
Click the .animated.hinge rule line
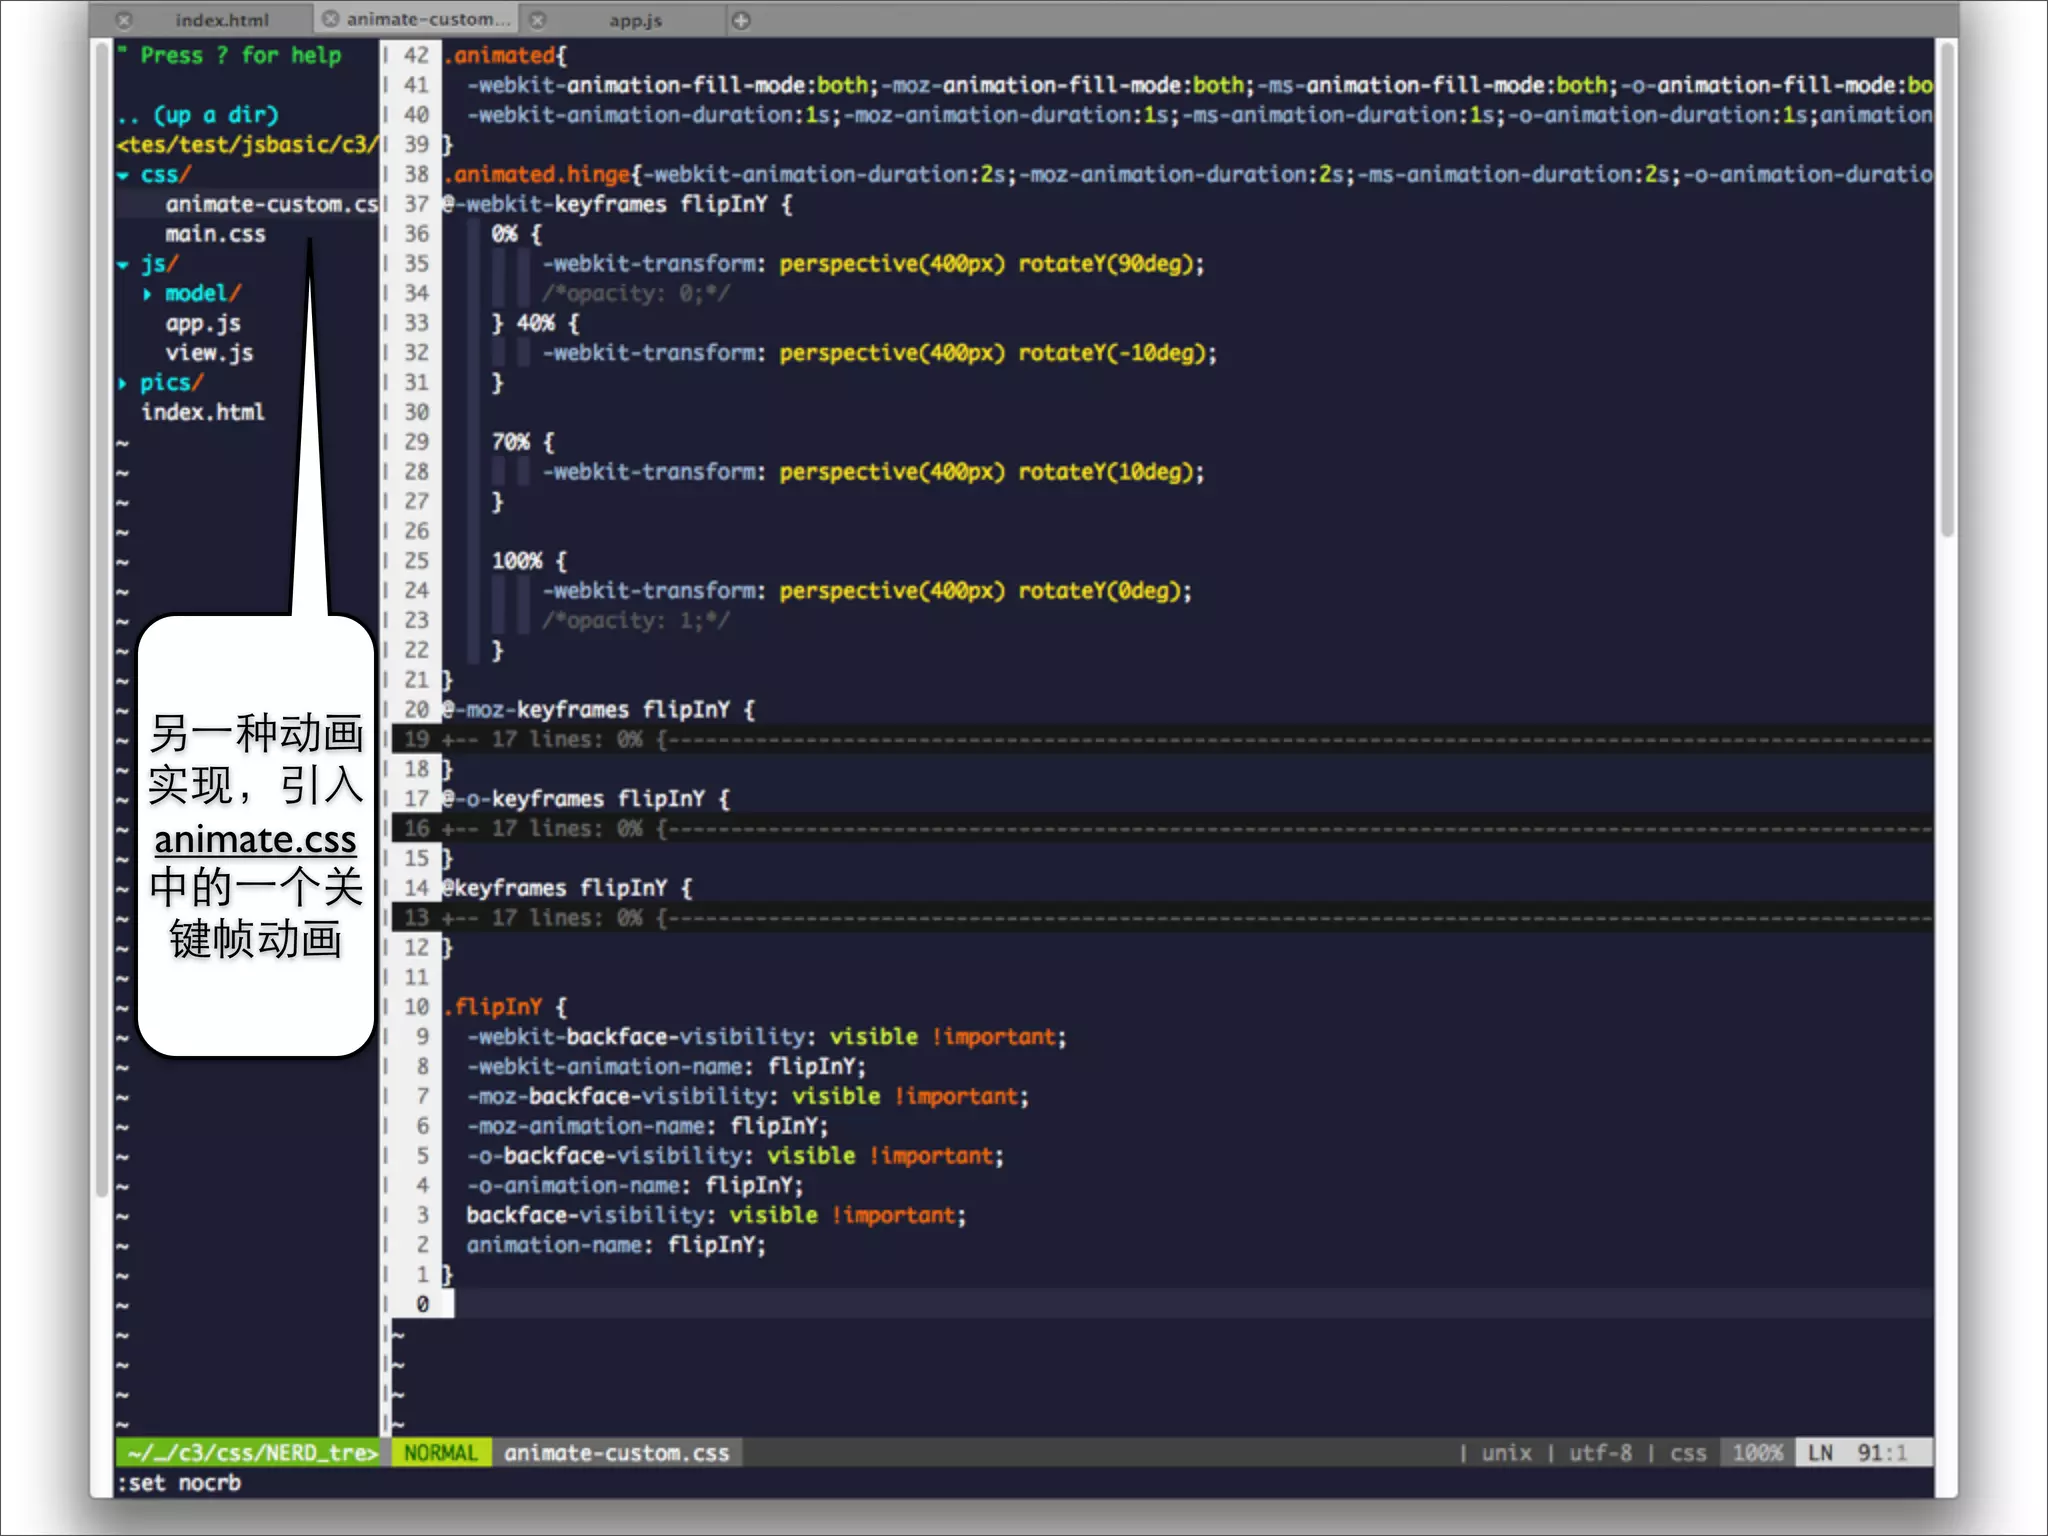coord(1187,174)
